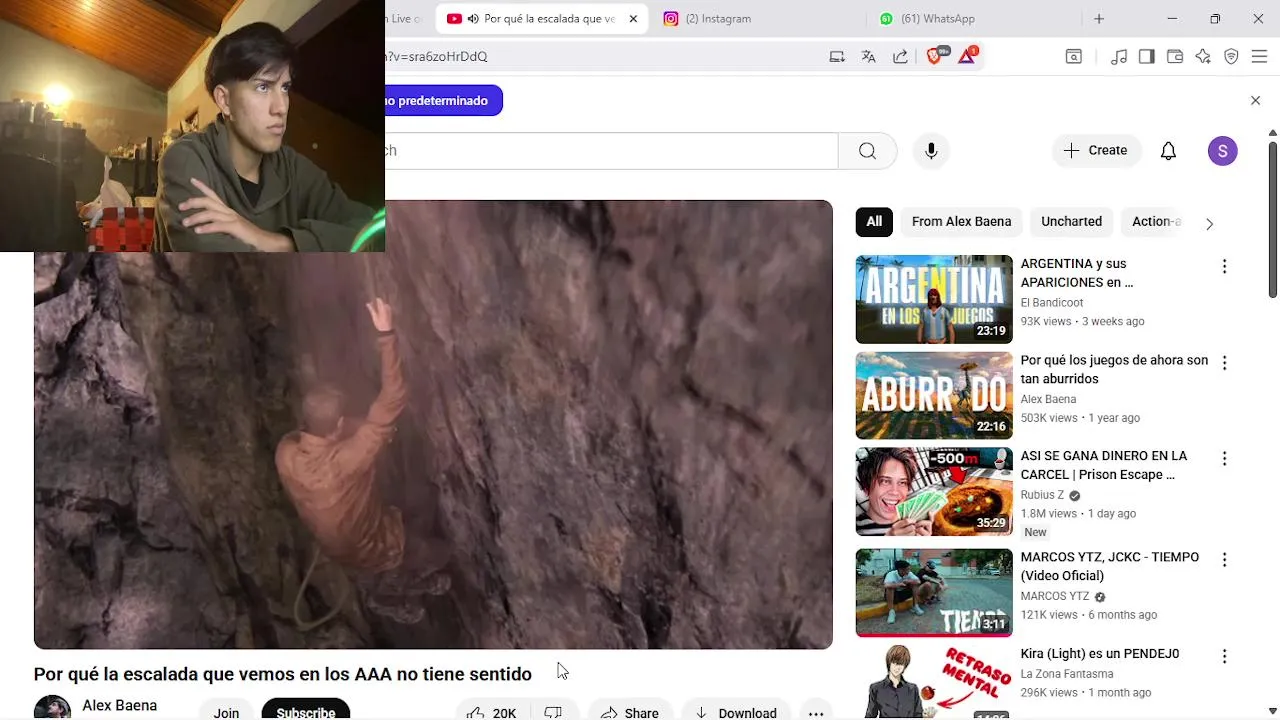Click the video title Por qué la escalada

coord(283,674)
